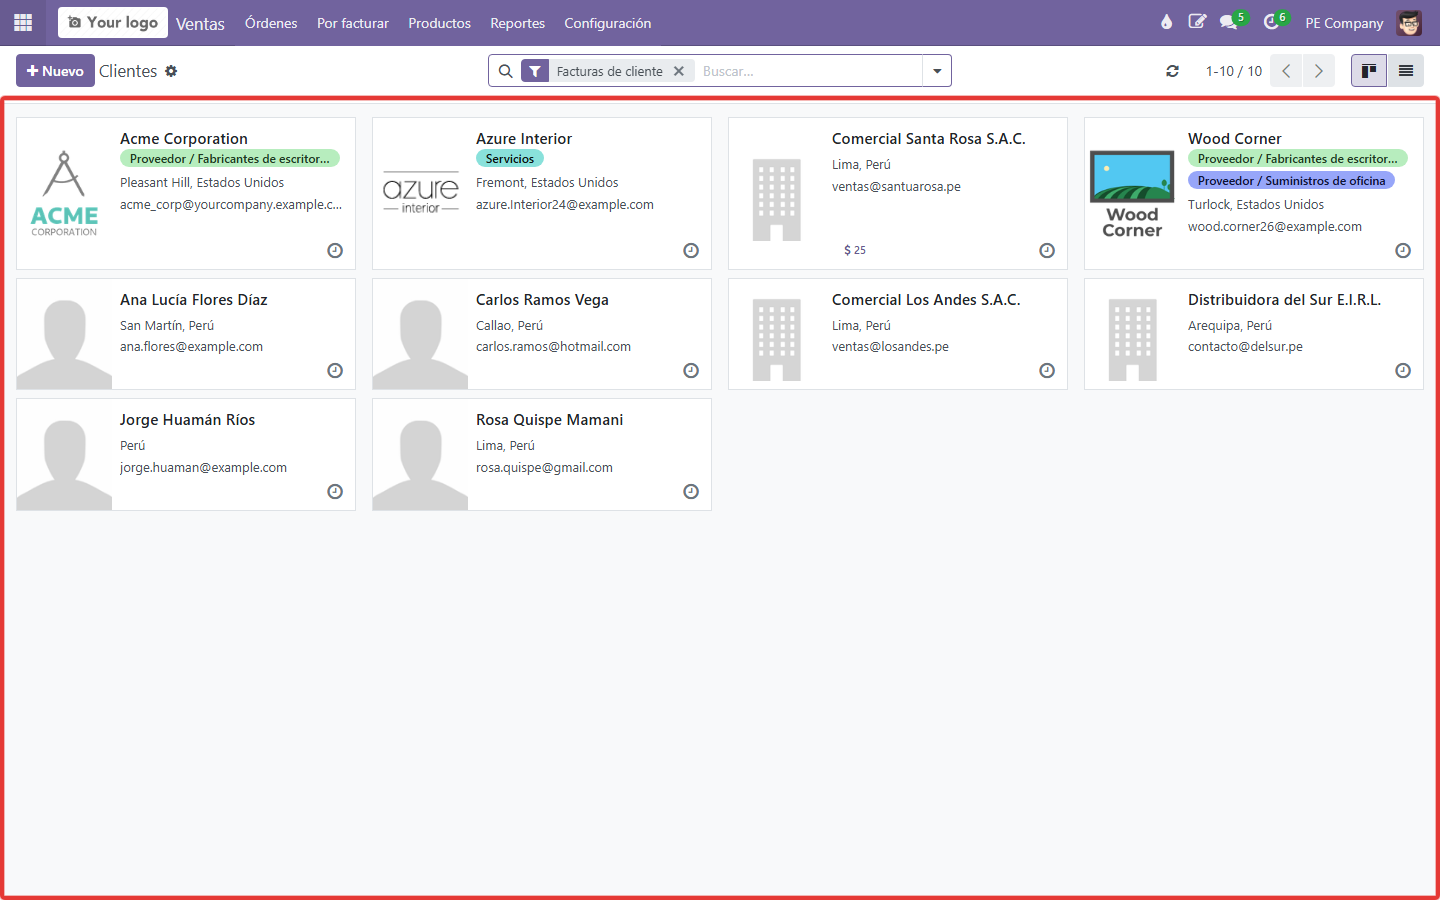Image resolution: width=1440 pixels, height=900 pixels.
Task: Click Turlock, Estados Unidos text
Action: click(x=1256, y=205)
